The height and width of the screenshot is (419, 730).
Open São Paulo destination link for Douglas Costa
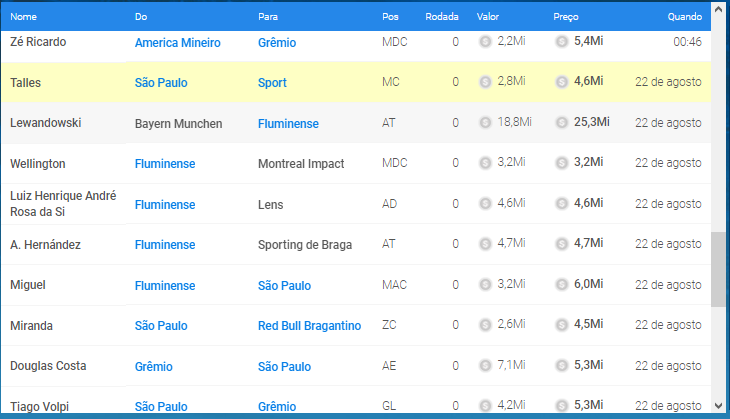click(x=284, y=366)
